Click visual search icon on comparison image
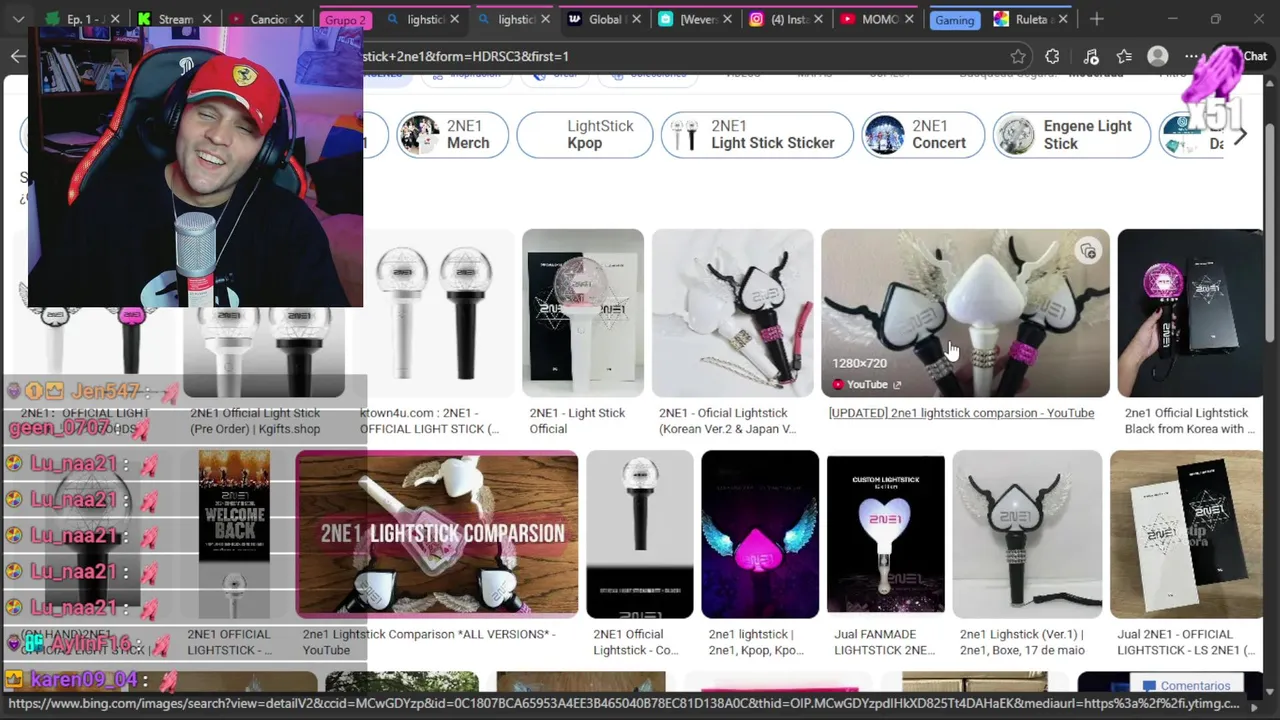1280x720 pixels. 1088,252
